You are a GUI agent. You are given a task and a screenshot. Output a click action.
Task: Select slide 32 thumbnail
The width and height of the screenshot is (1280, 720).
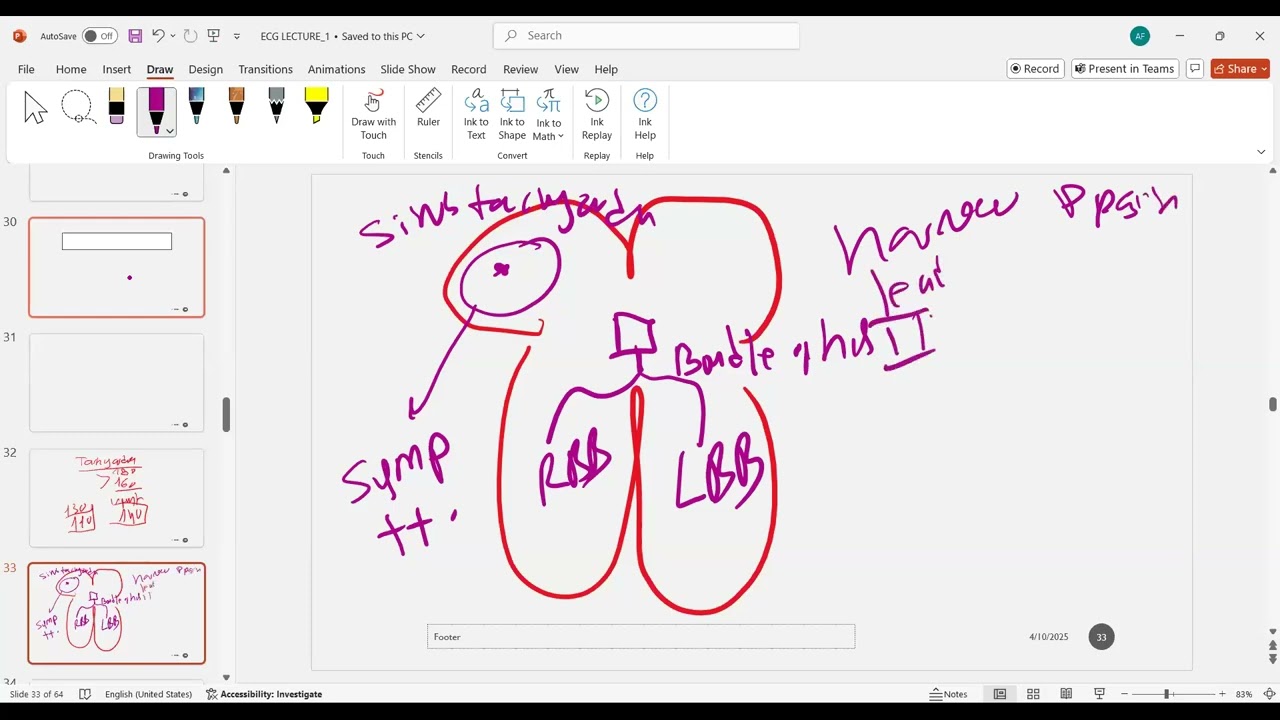[117, 498]
